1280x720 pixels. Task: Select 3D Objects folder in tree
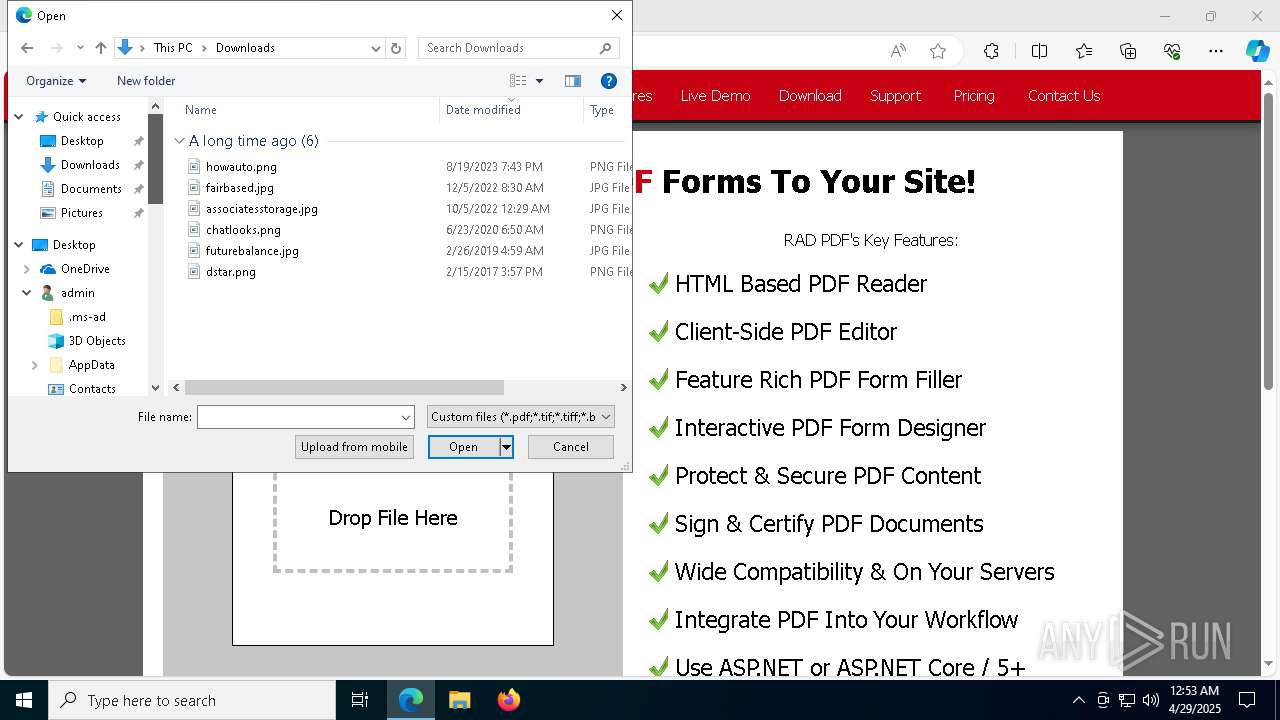click(97, 341)
